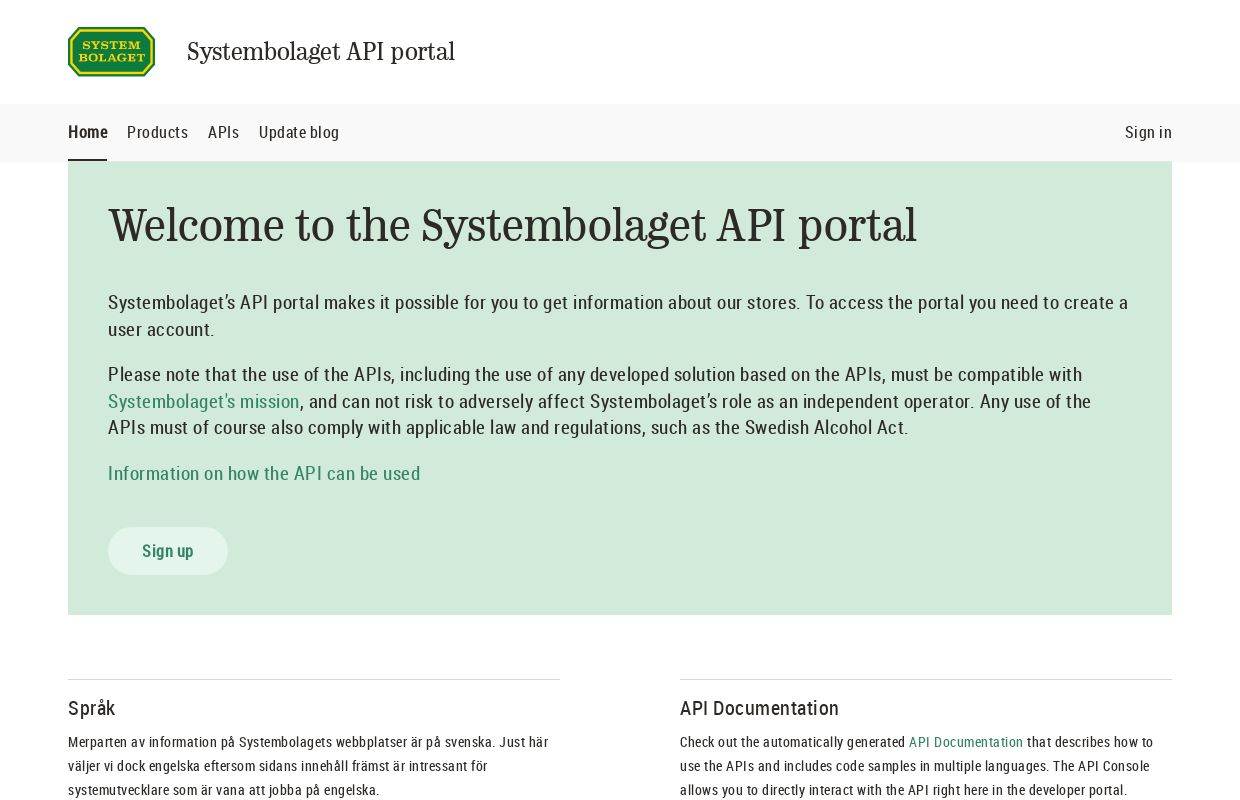Click the Systembolaget API portal title
Viewport: 1240px width, 800px height.
tap(321, 52)
